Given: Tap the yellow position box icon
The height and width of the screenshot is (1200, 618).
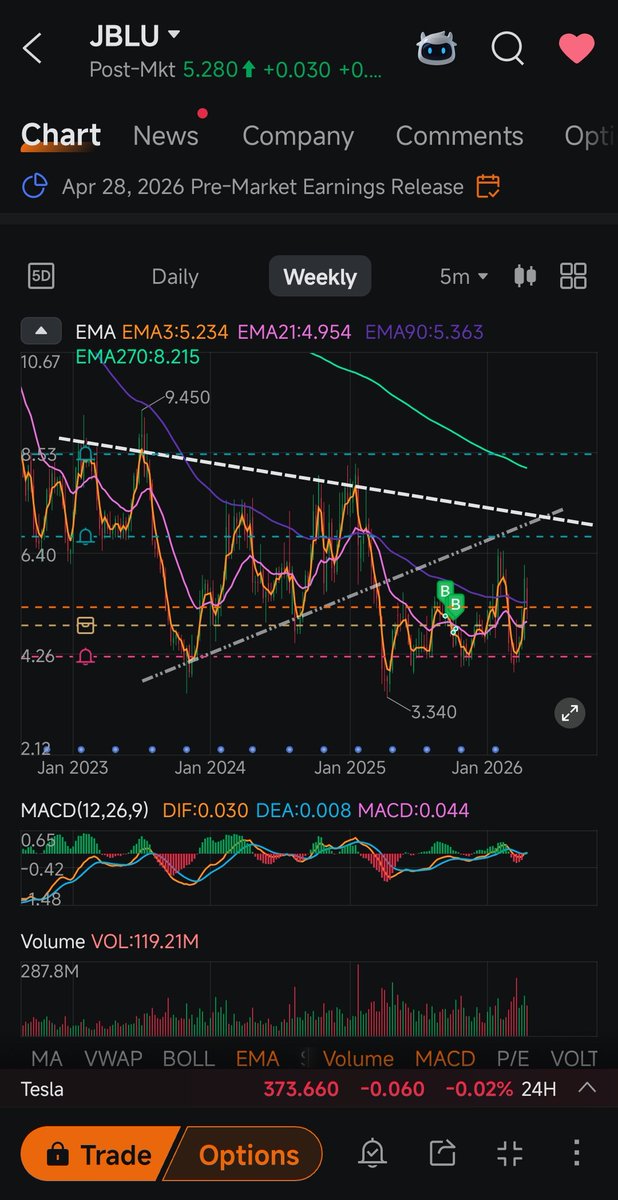Looking at the screenshot, I should coord(86,625).
